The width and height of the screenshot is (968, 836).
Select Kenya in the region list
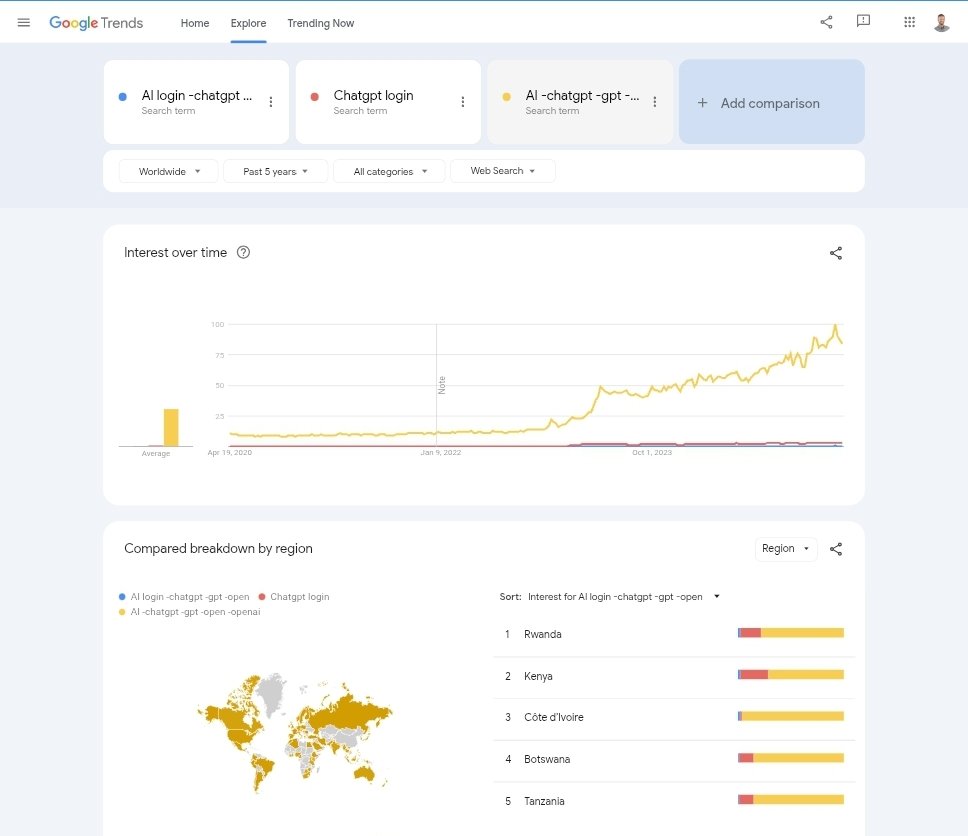538,676
